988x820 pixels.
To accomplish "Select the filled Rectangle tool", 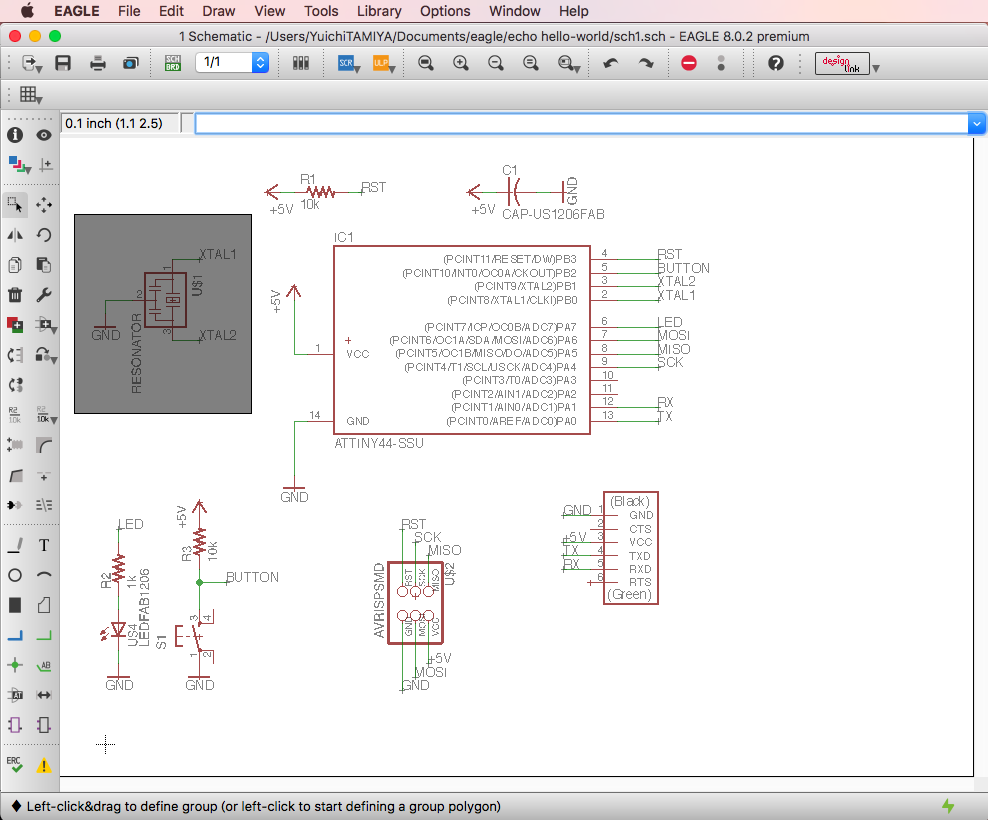I will 15,605.
